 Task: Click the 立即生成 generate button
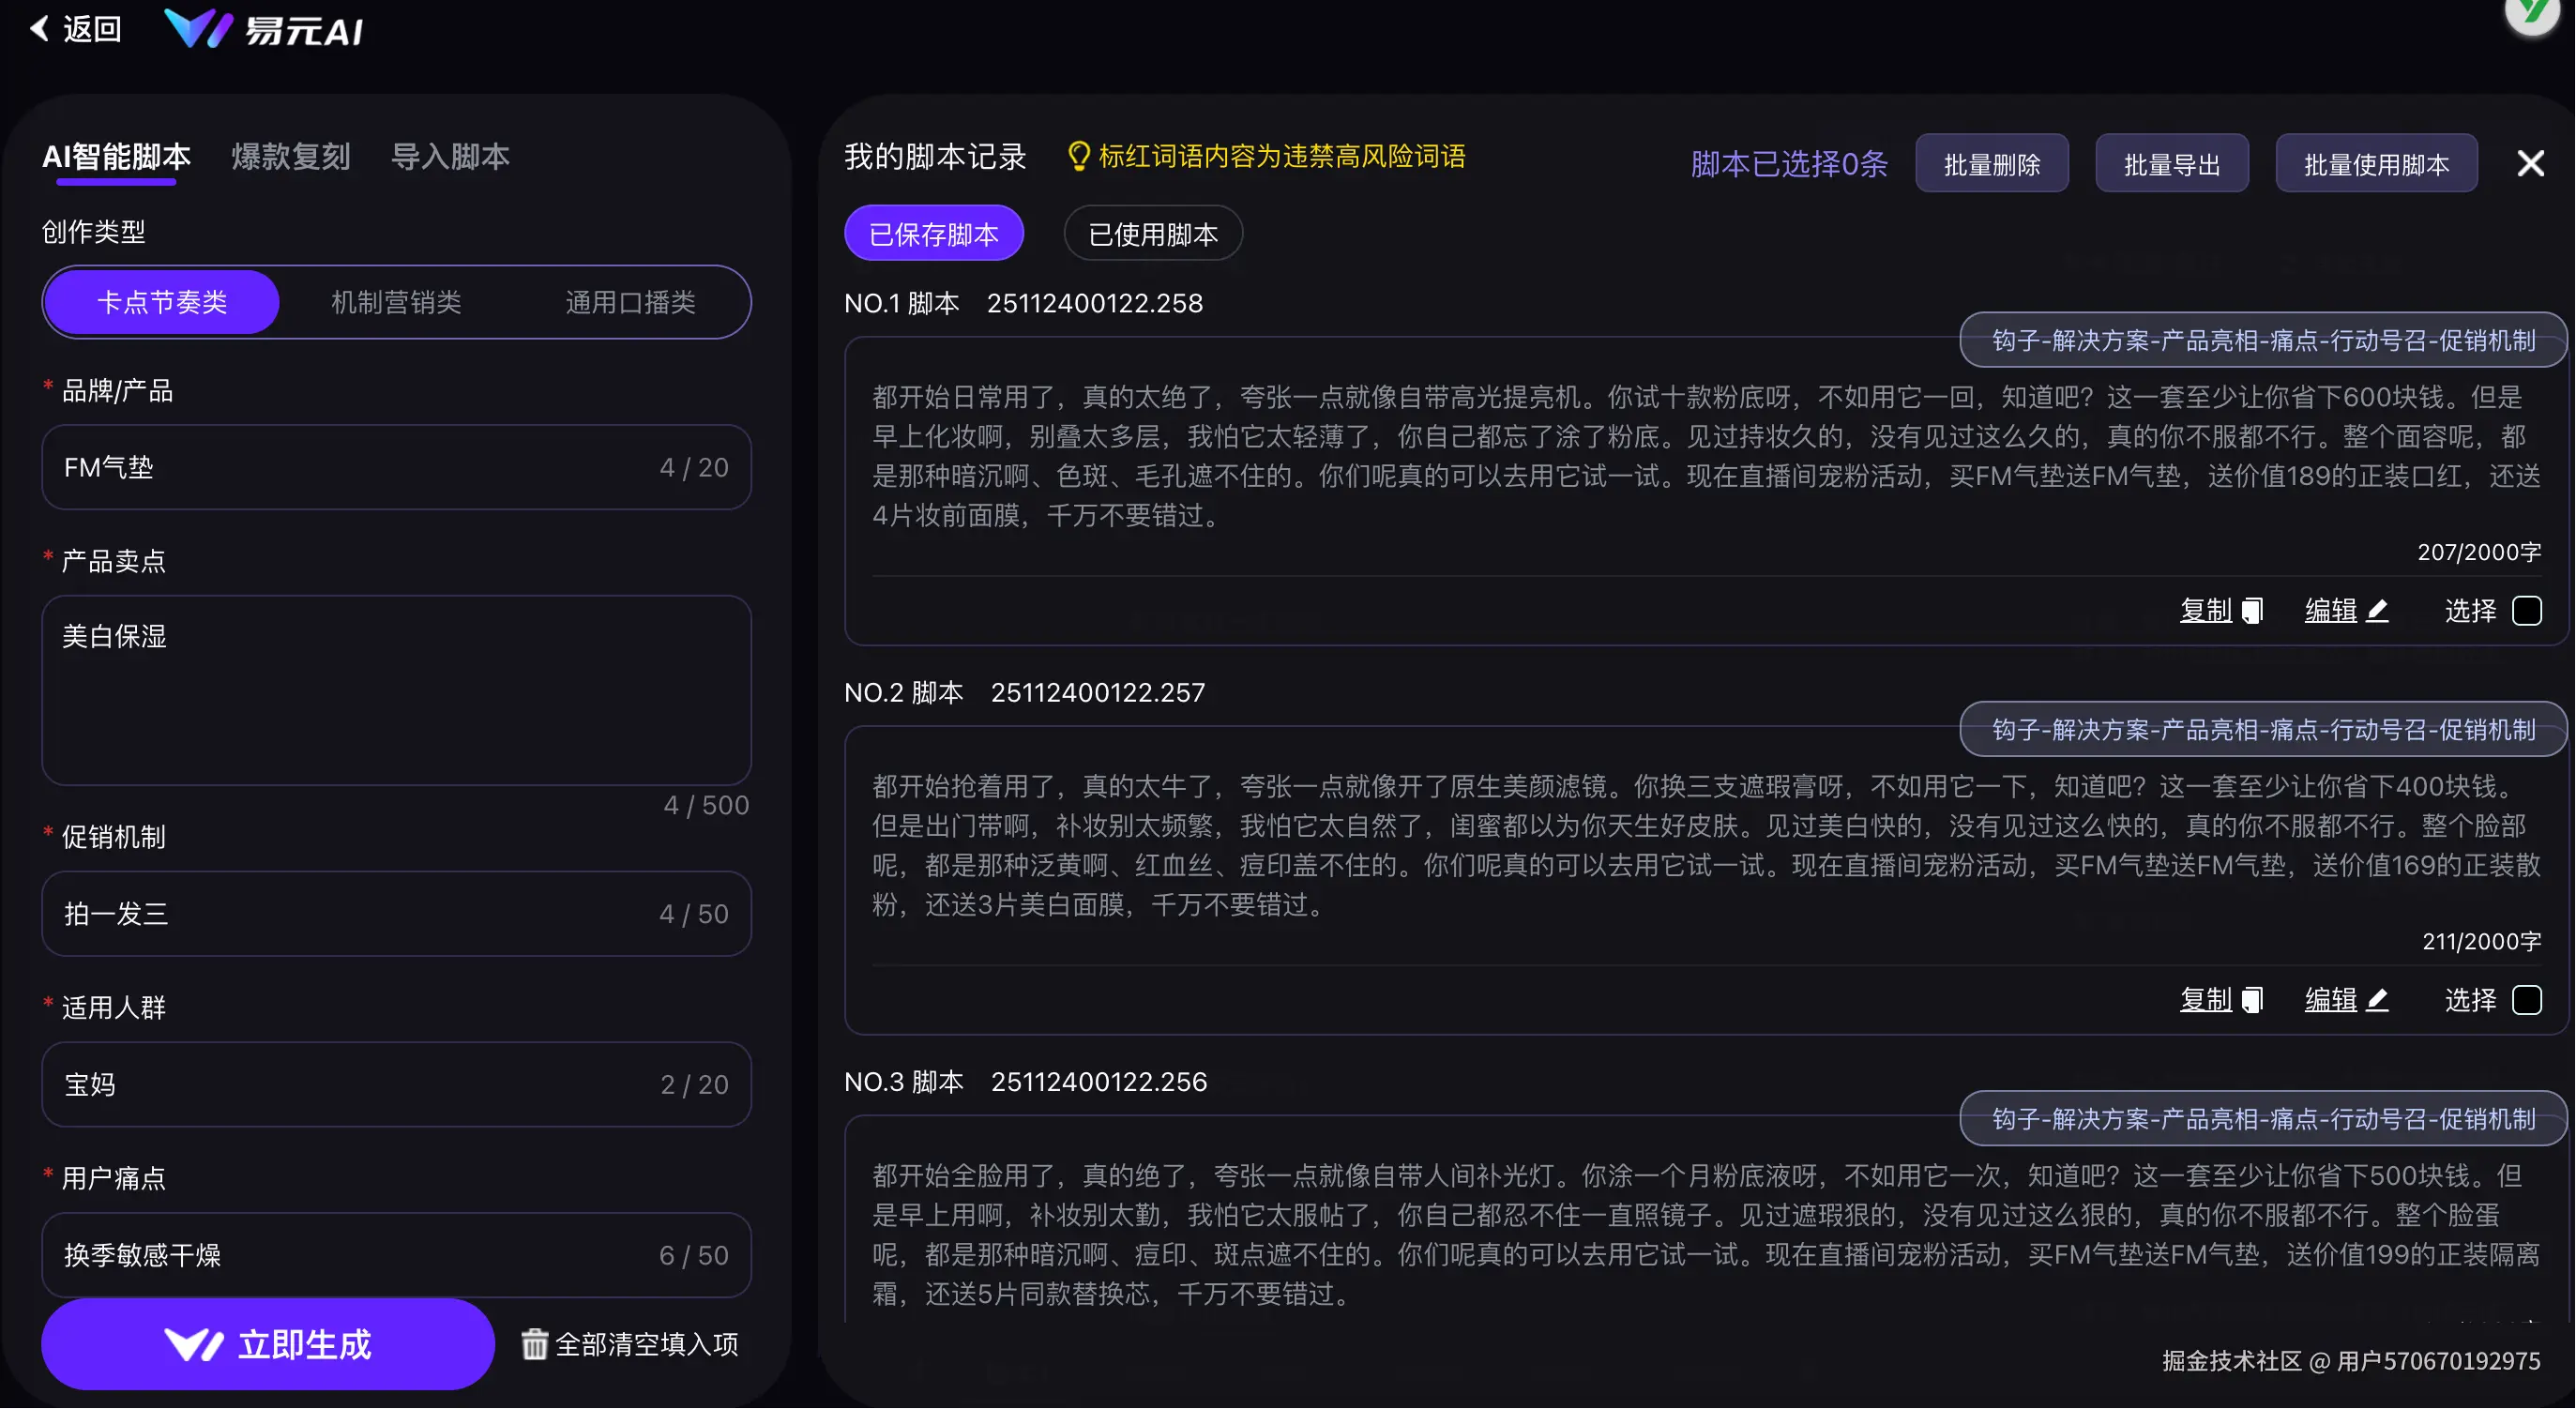(266, 1344)
